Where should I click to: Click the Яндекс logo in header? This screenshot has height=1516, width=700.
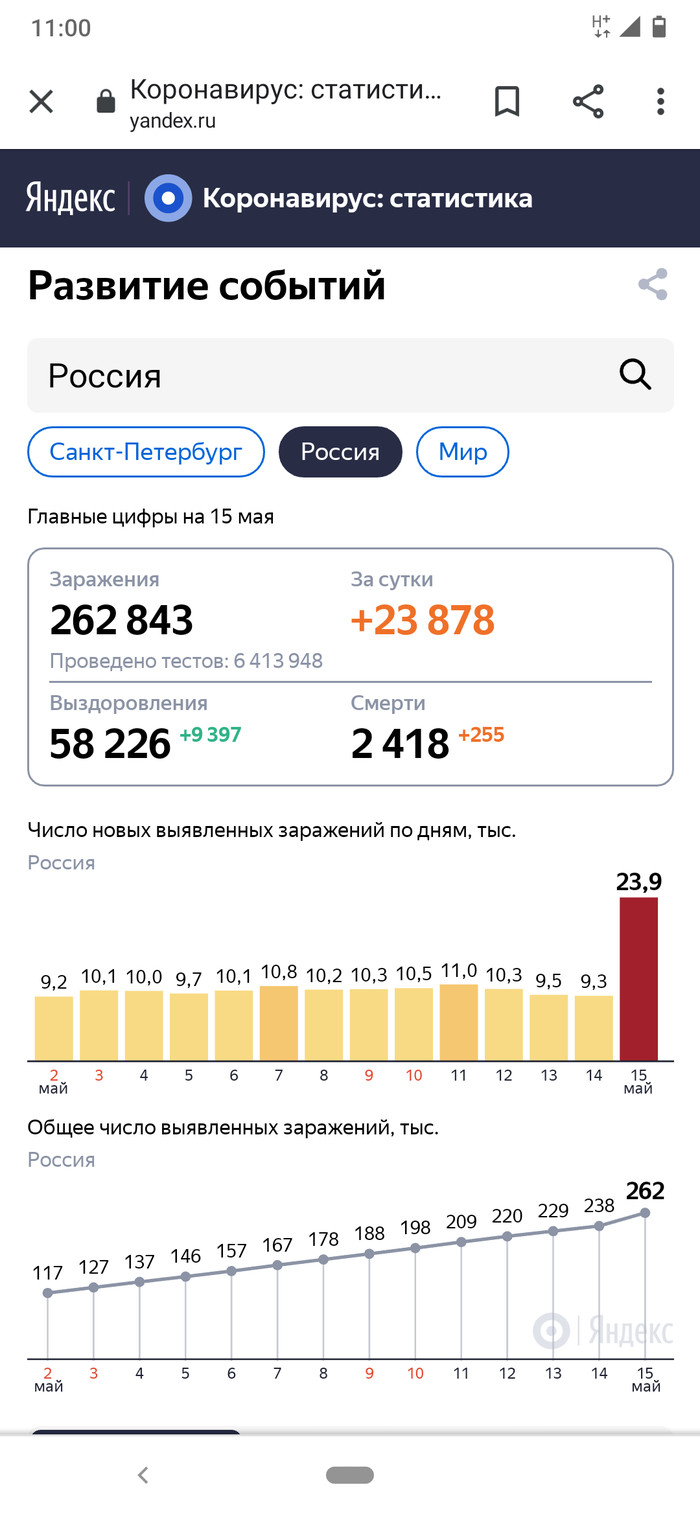[70, 198]
